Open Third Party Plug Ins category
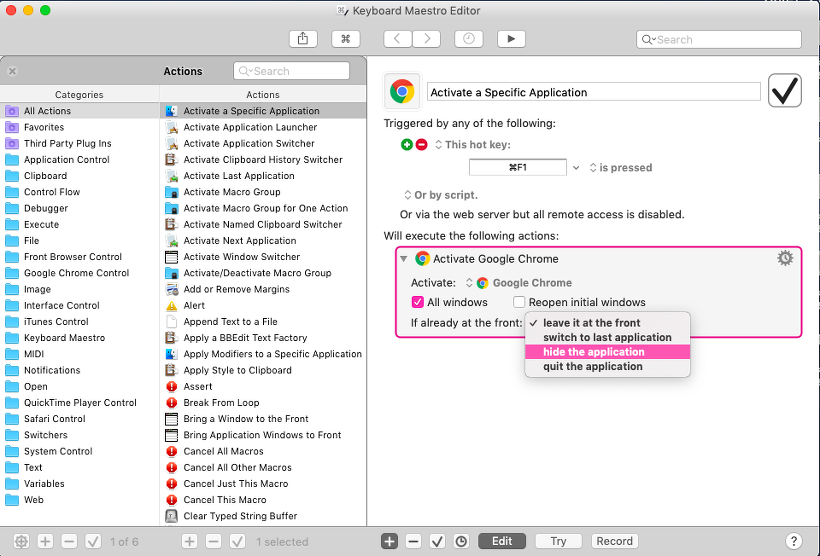This screenshot has height=556, width=820. [x=79, y=143]
